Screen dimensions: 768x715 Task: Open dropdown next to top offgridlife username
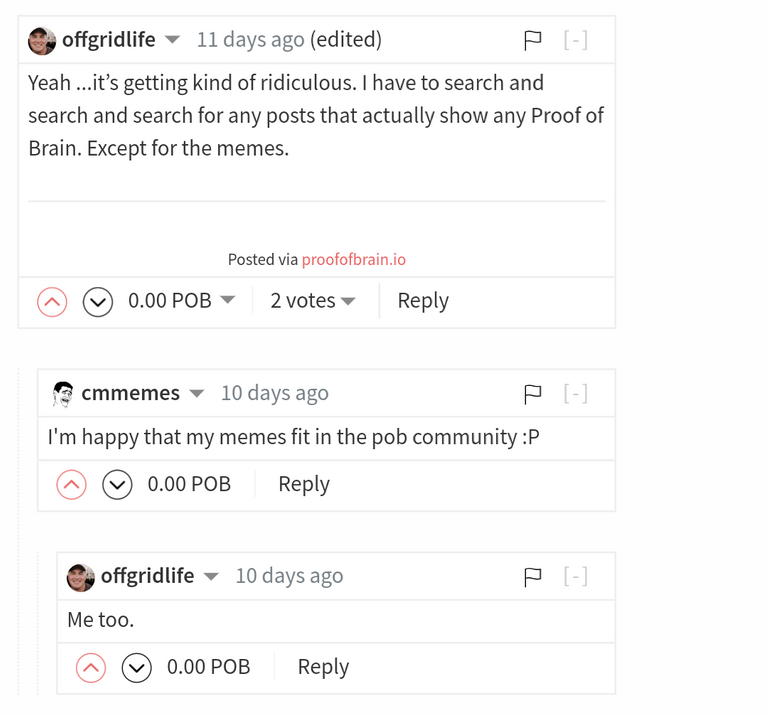point(172,40)
